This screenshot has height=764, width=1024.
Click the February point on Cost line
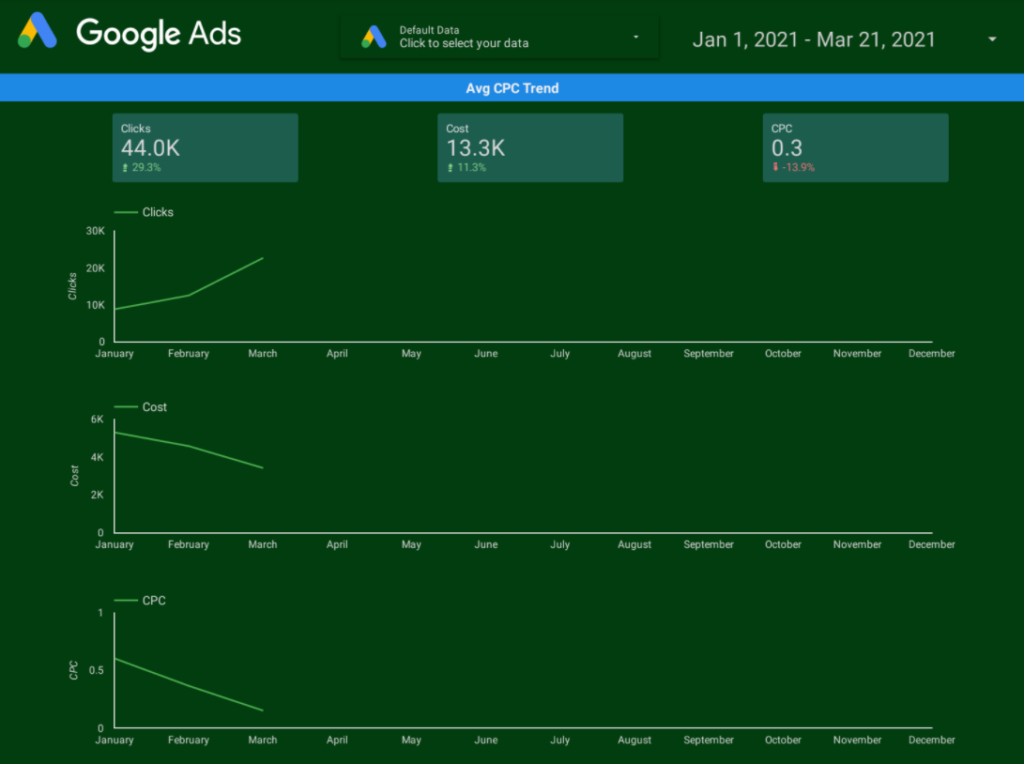coord(189,446)
